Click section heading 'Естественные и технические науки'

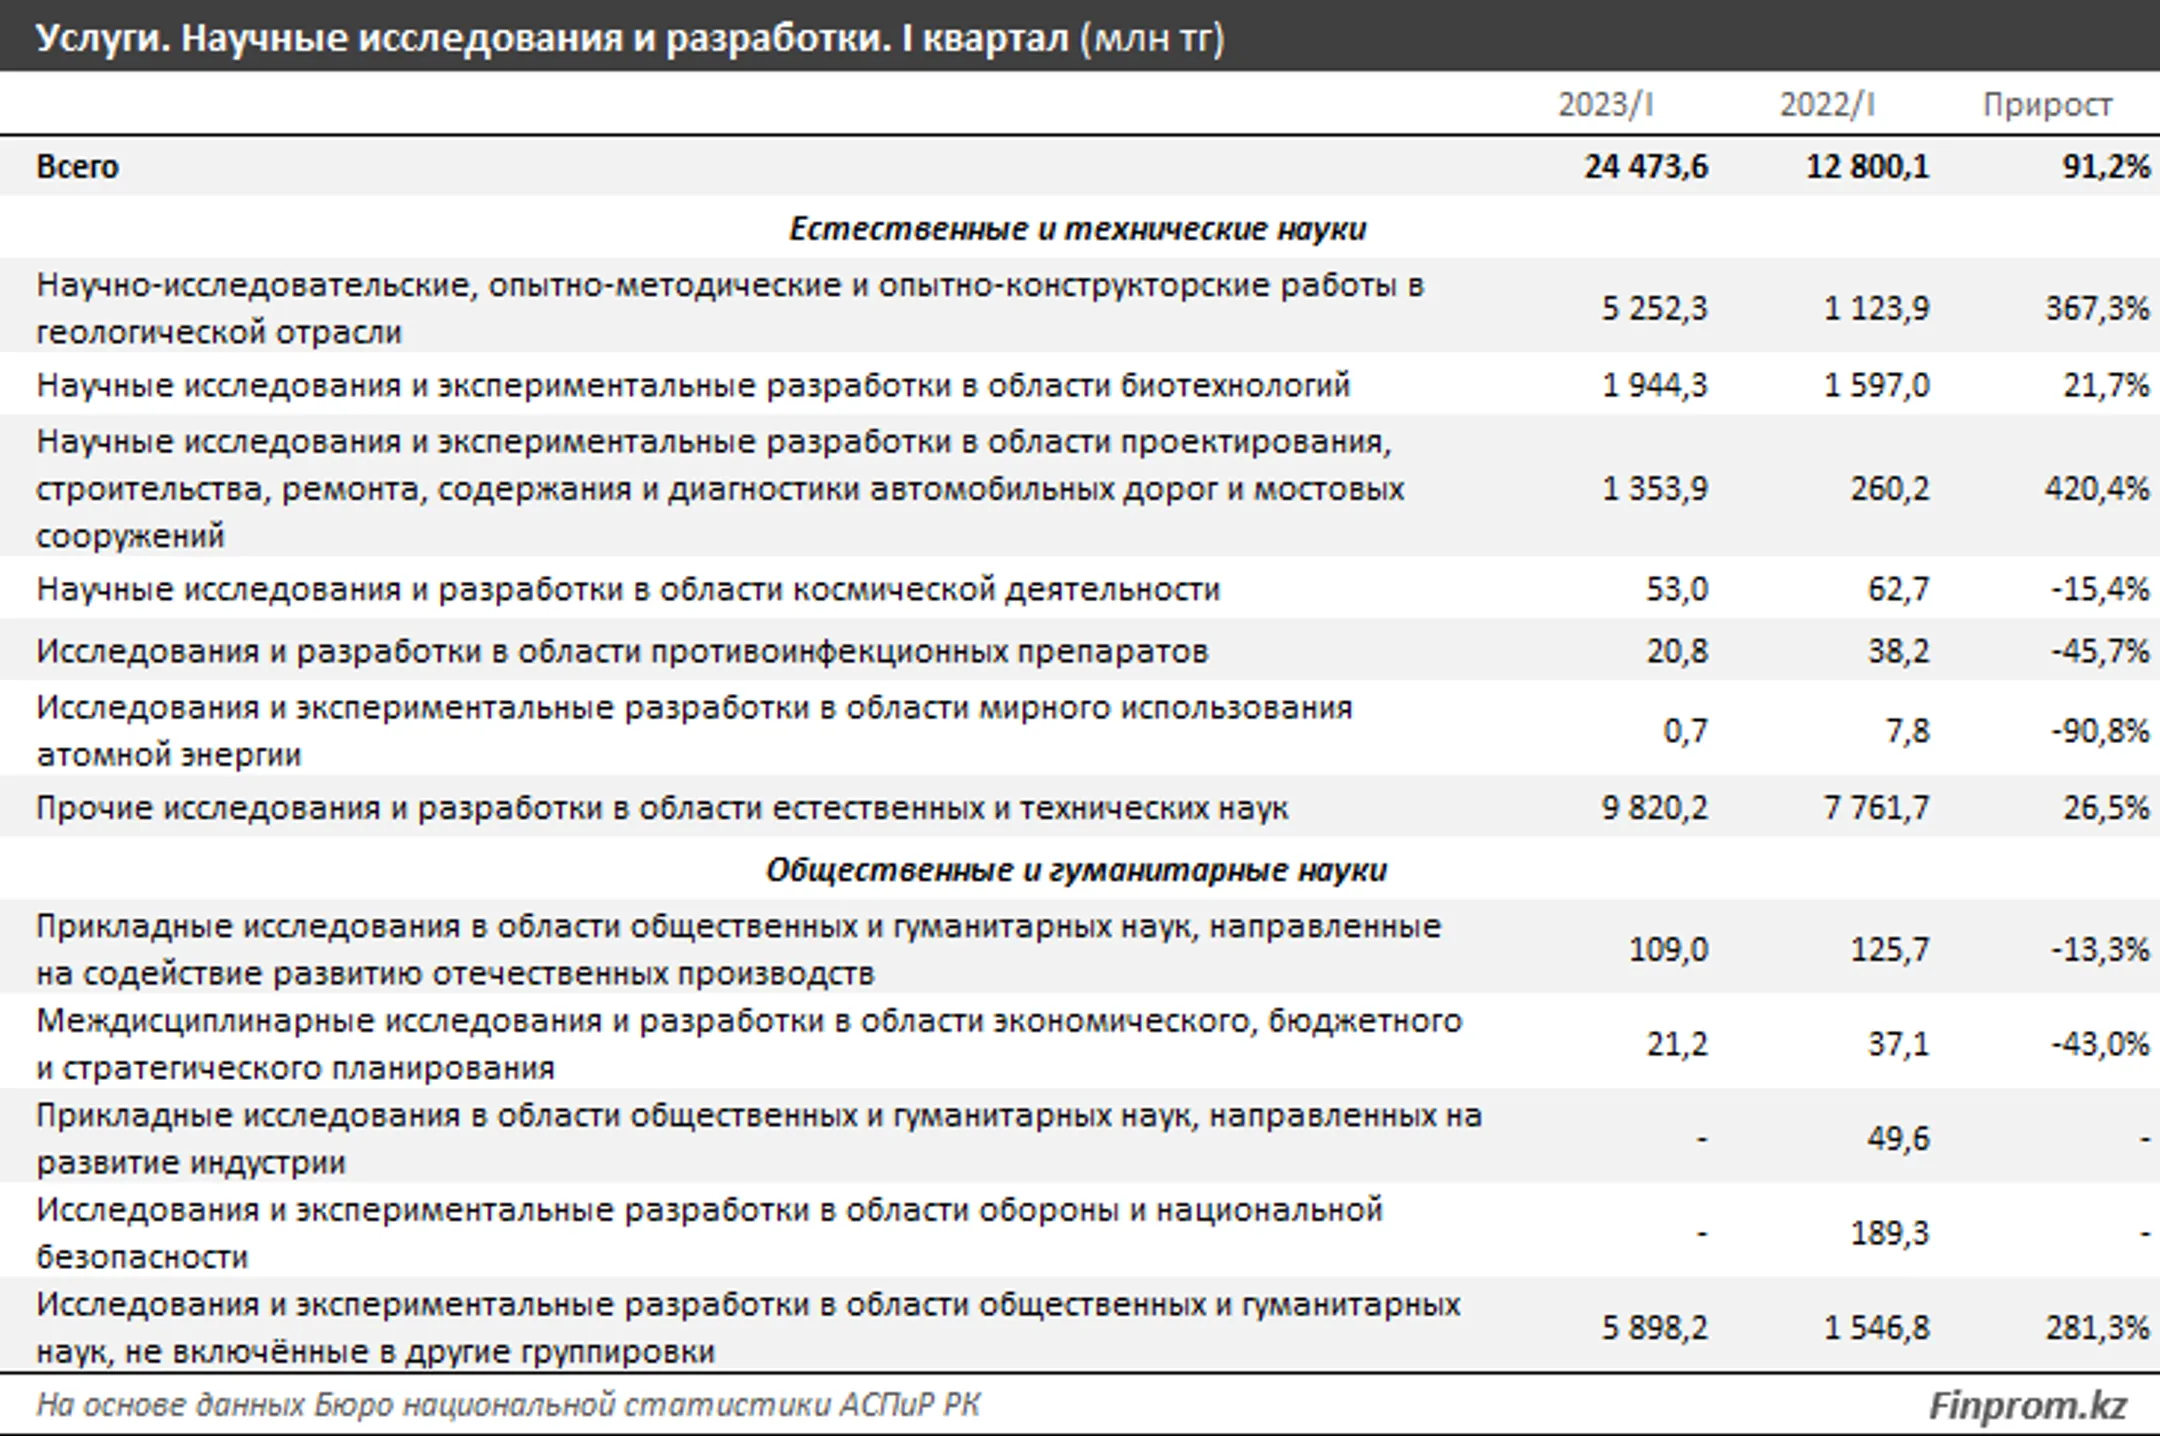[1078, 228]
